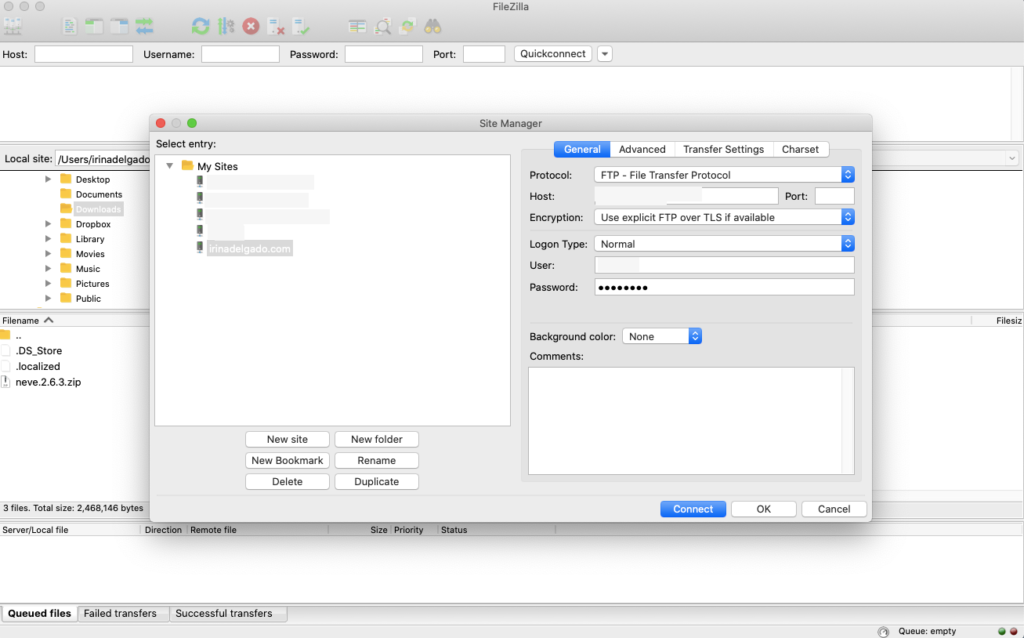Click the New Bookmark button

(x=287, y=460)
